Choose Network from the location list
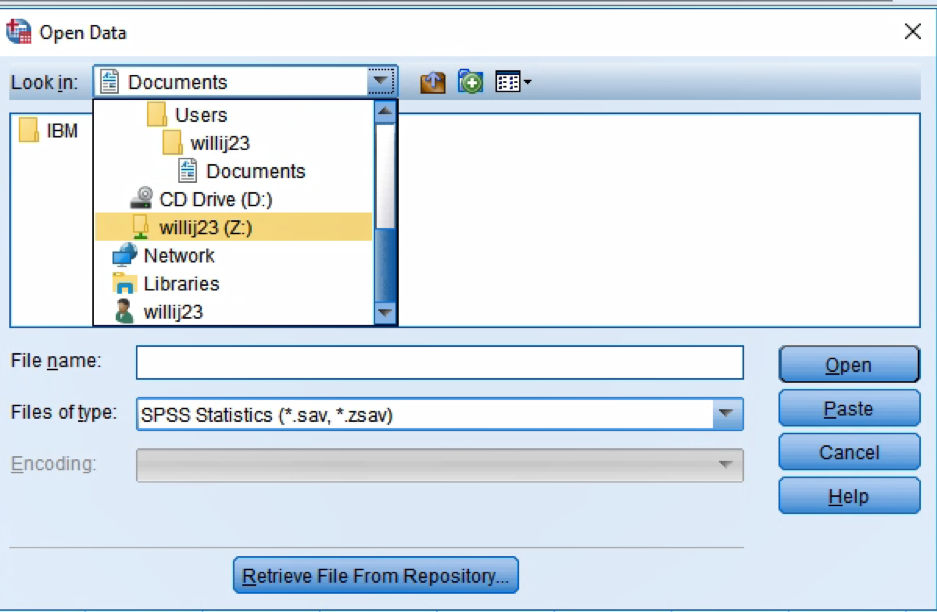The image size is (937, 612). point(178,255)
